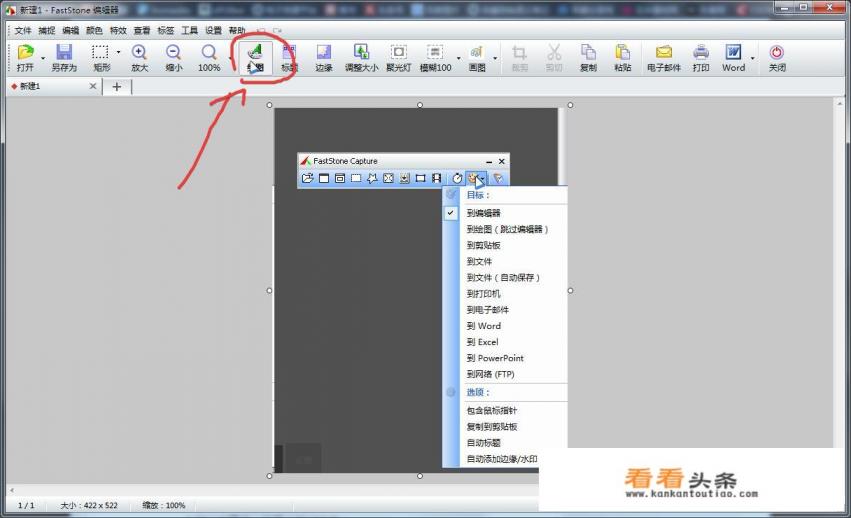Open the 设置 (Settings) menu
The width and height of the screenshot is (851, 518).
pos(213,30)
